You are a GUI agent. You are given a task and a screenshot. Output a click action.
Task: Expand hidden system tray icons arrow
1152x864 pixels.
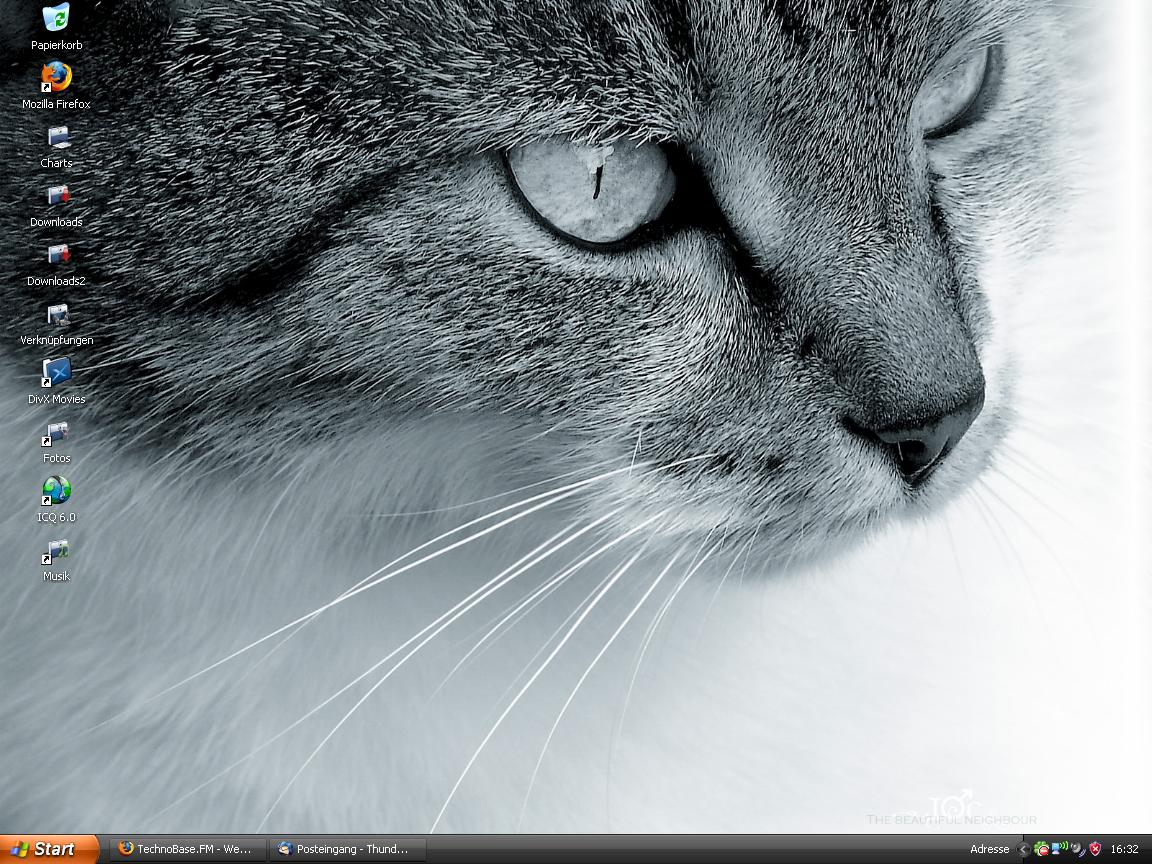coord(1023,849)
